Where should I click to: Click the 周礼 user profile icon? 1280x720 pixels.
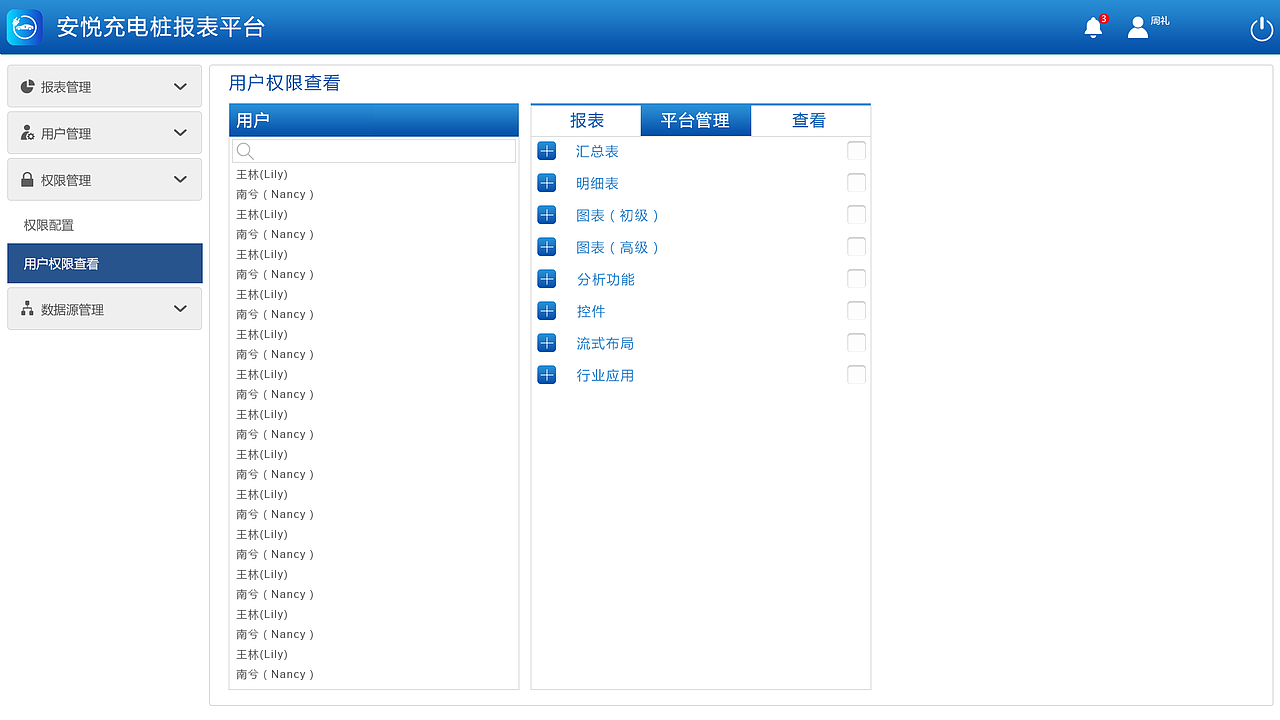point(1137,27)
